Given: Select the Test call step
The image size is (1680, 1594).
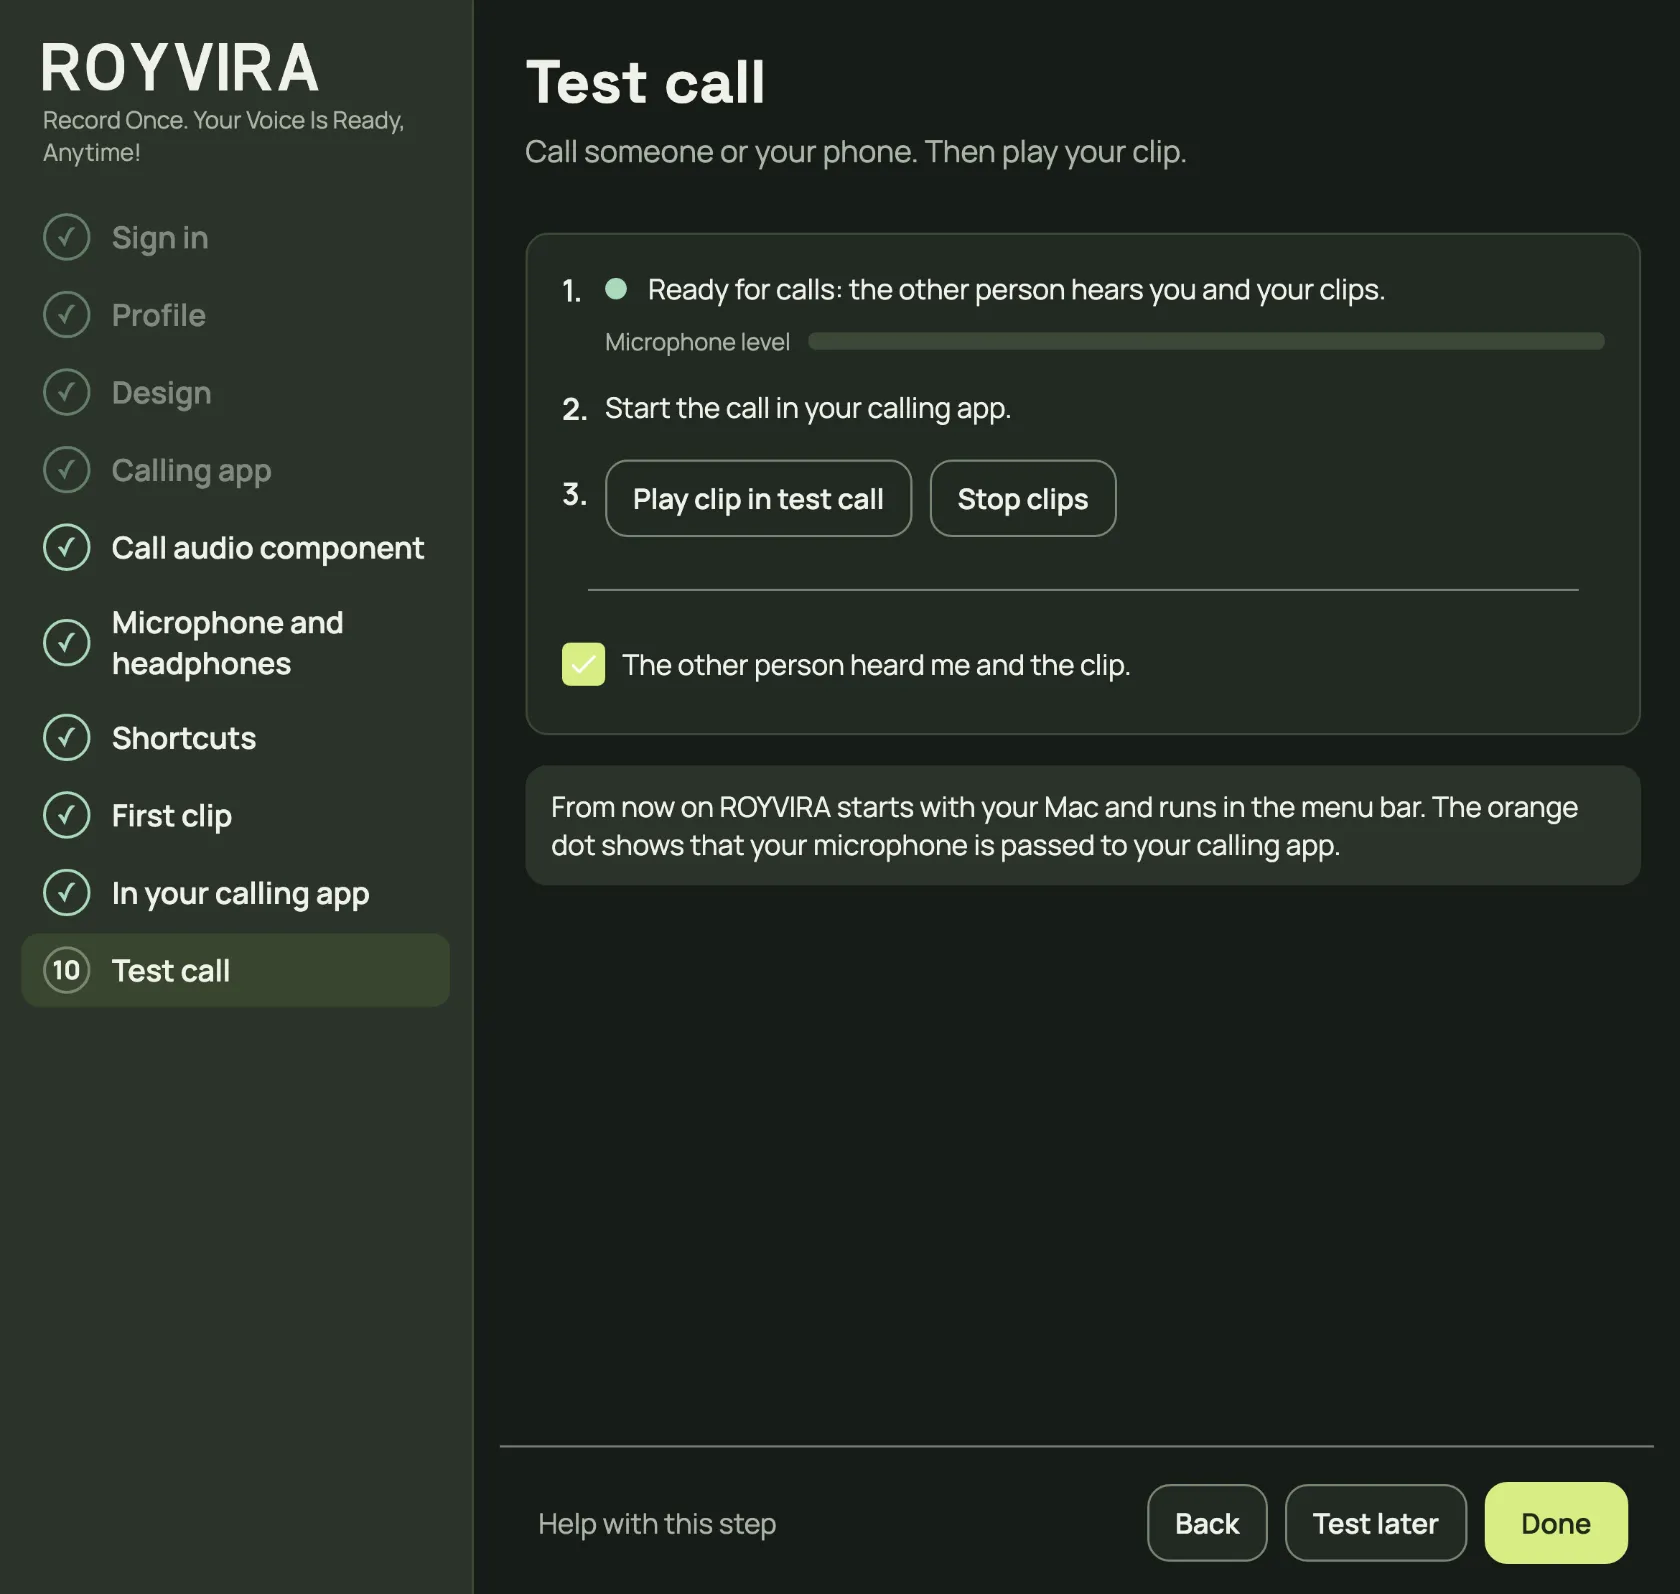Looking at the screenshot, I should tap(235, 970).
